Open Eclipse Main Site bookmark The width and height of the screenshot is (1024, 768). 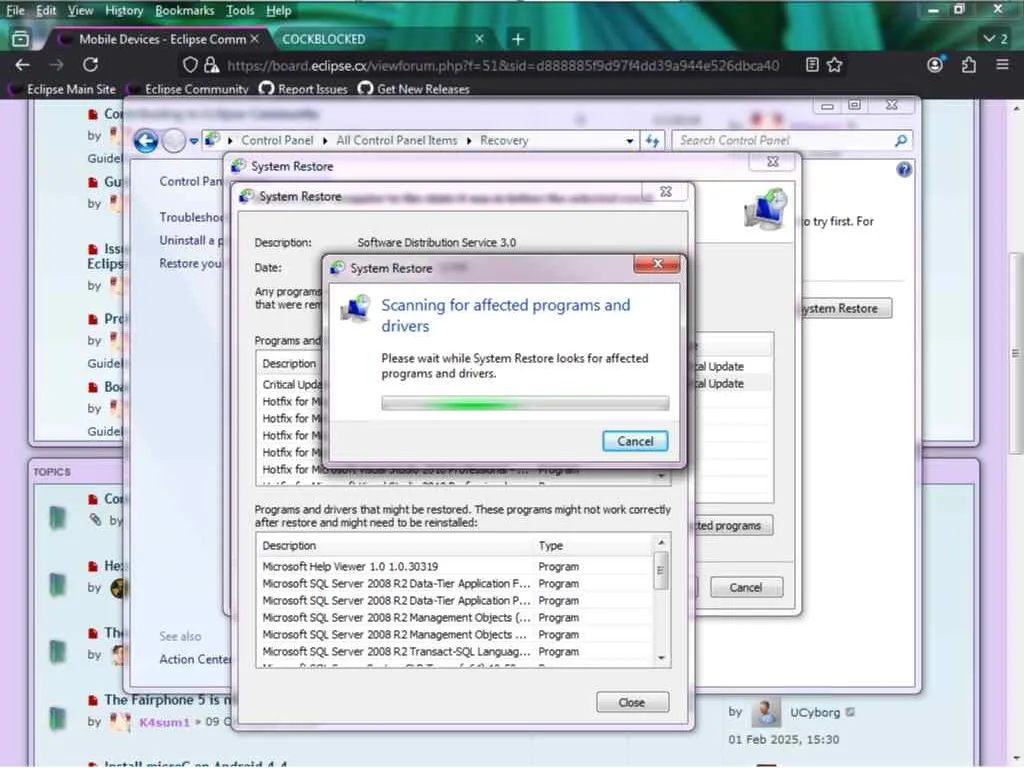click(62, 89)
